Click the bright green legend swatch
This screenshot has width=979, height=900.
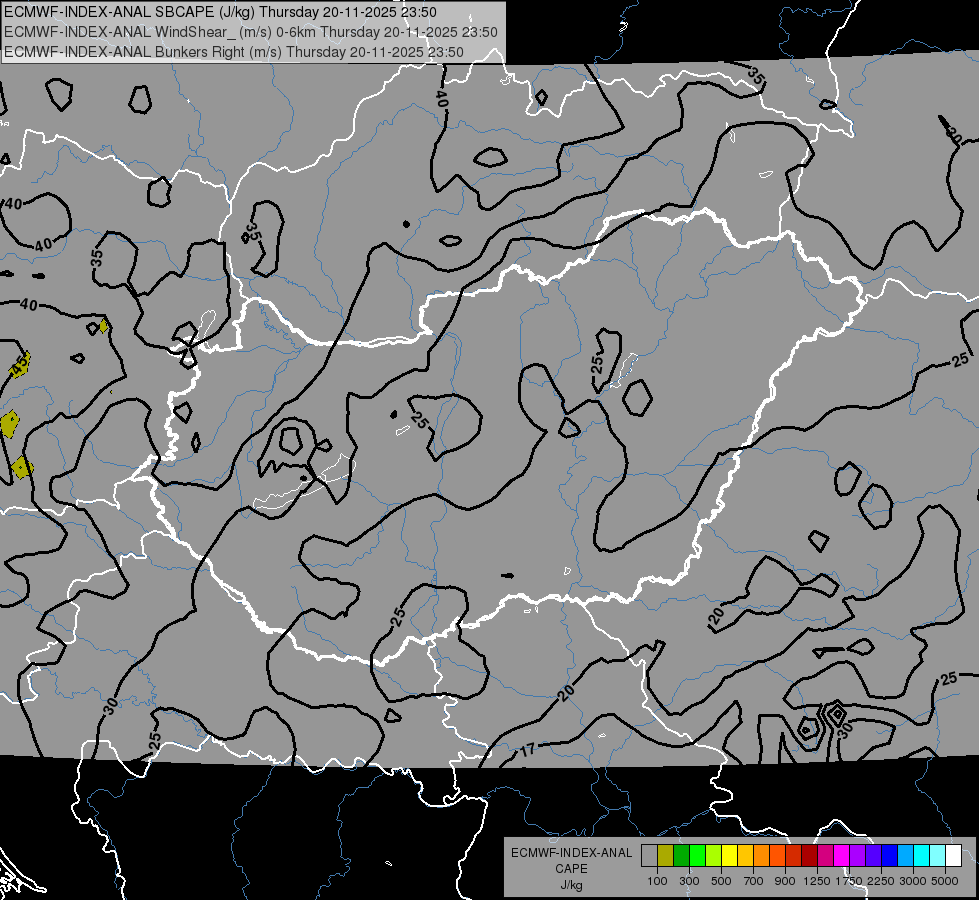[x=697, y=856]
